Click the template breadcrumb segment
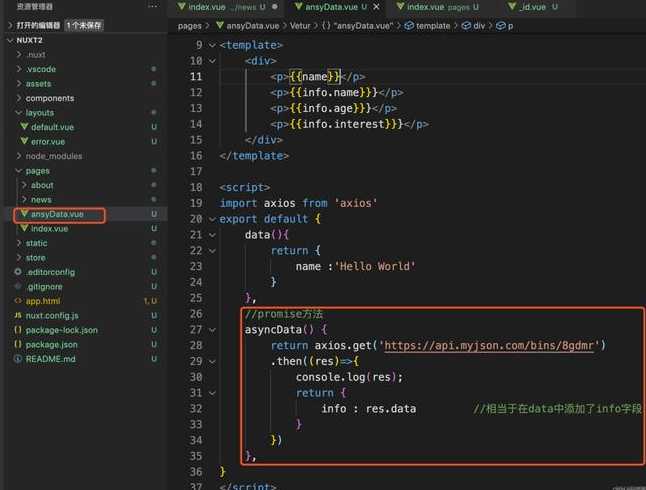 point(428,26)
